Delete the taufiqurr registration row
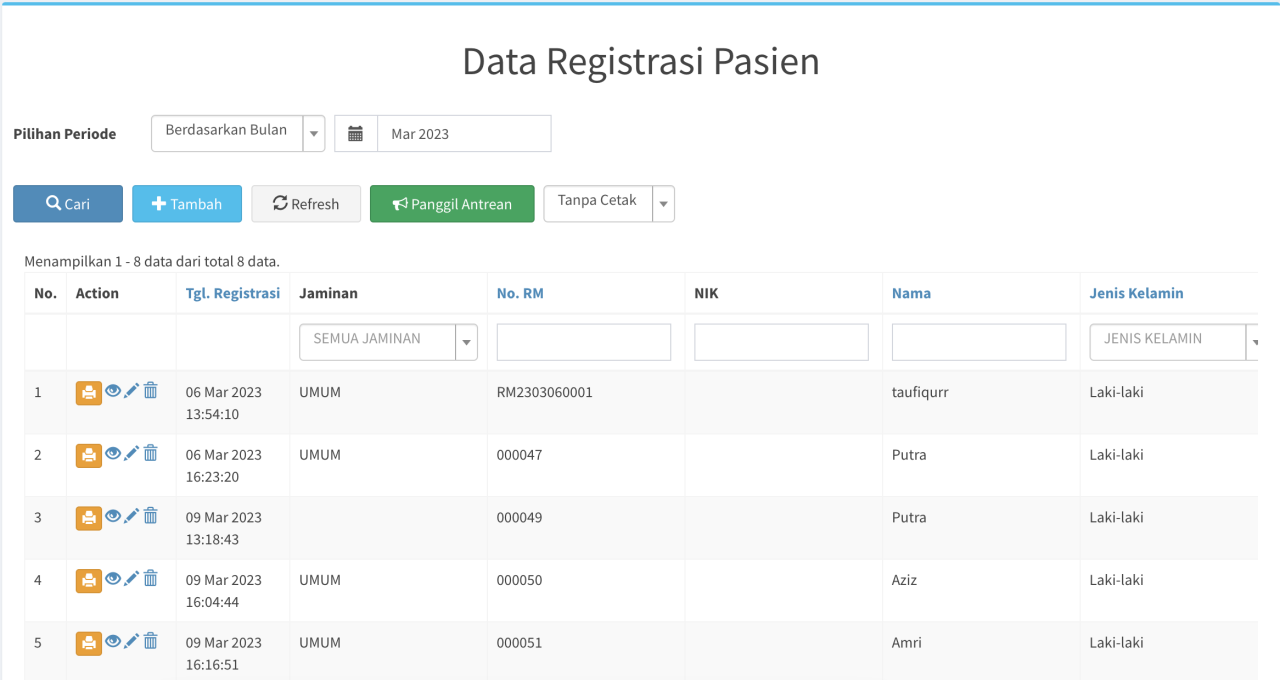The image size is (1280, 680). [150, 391]
